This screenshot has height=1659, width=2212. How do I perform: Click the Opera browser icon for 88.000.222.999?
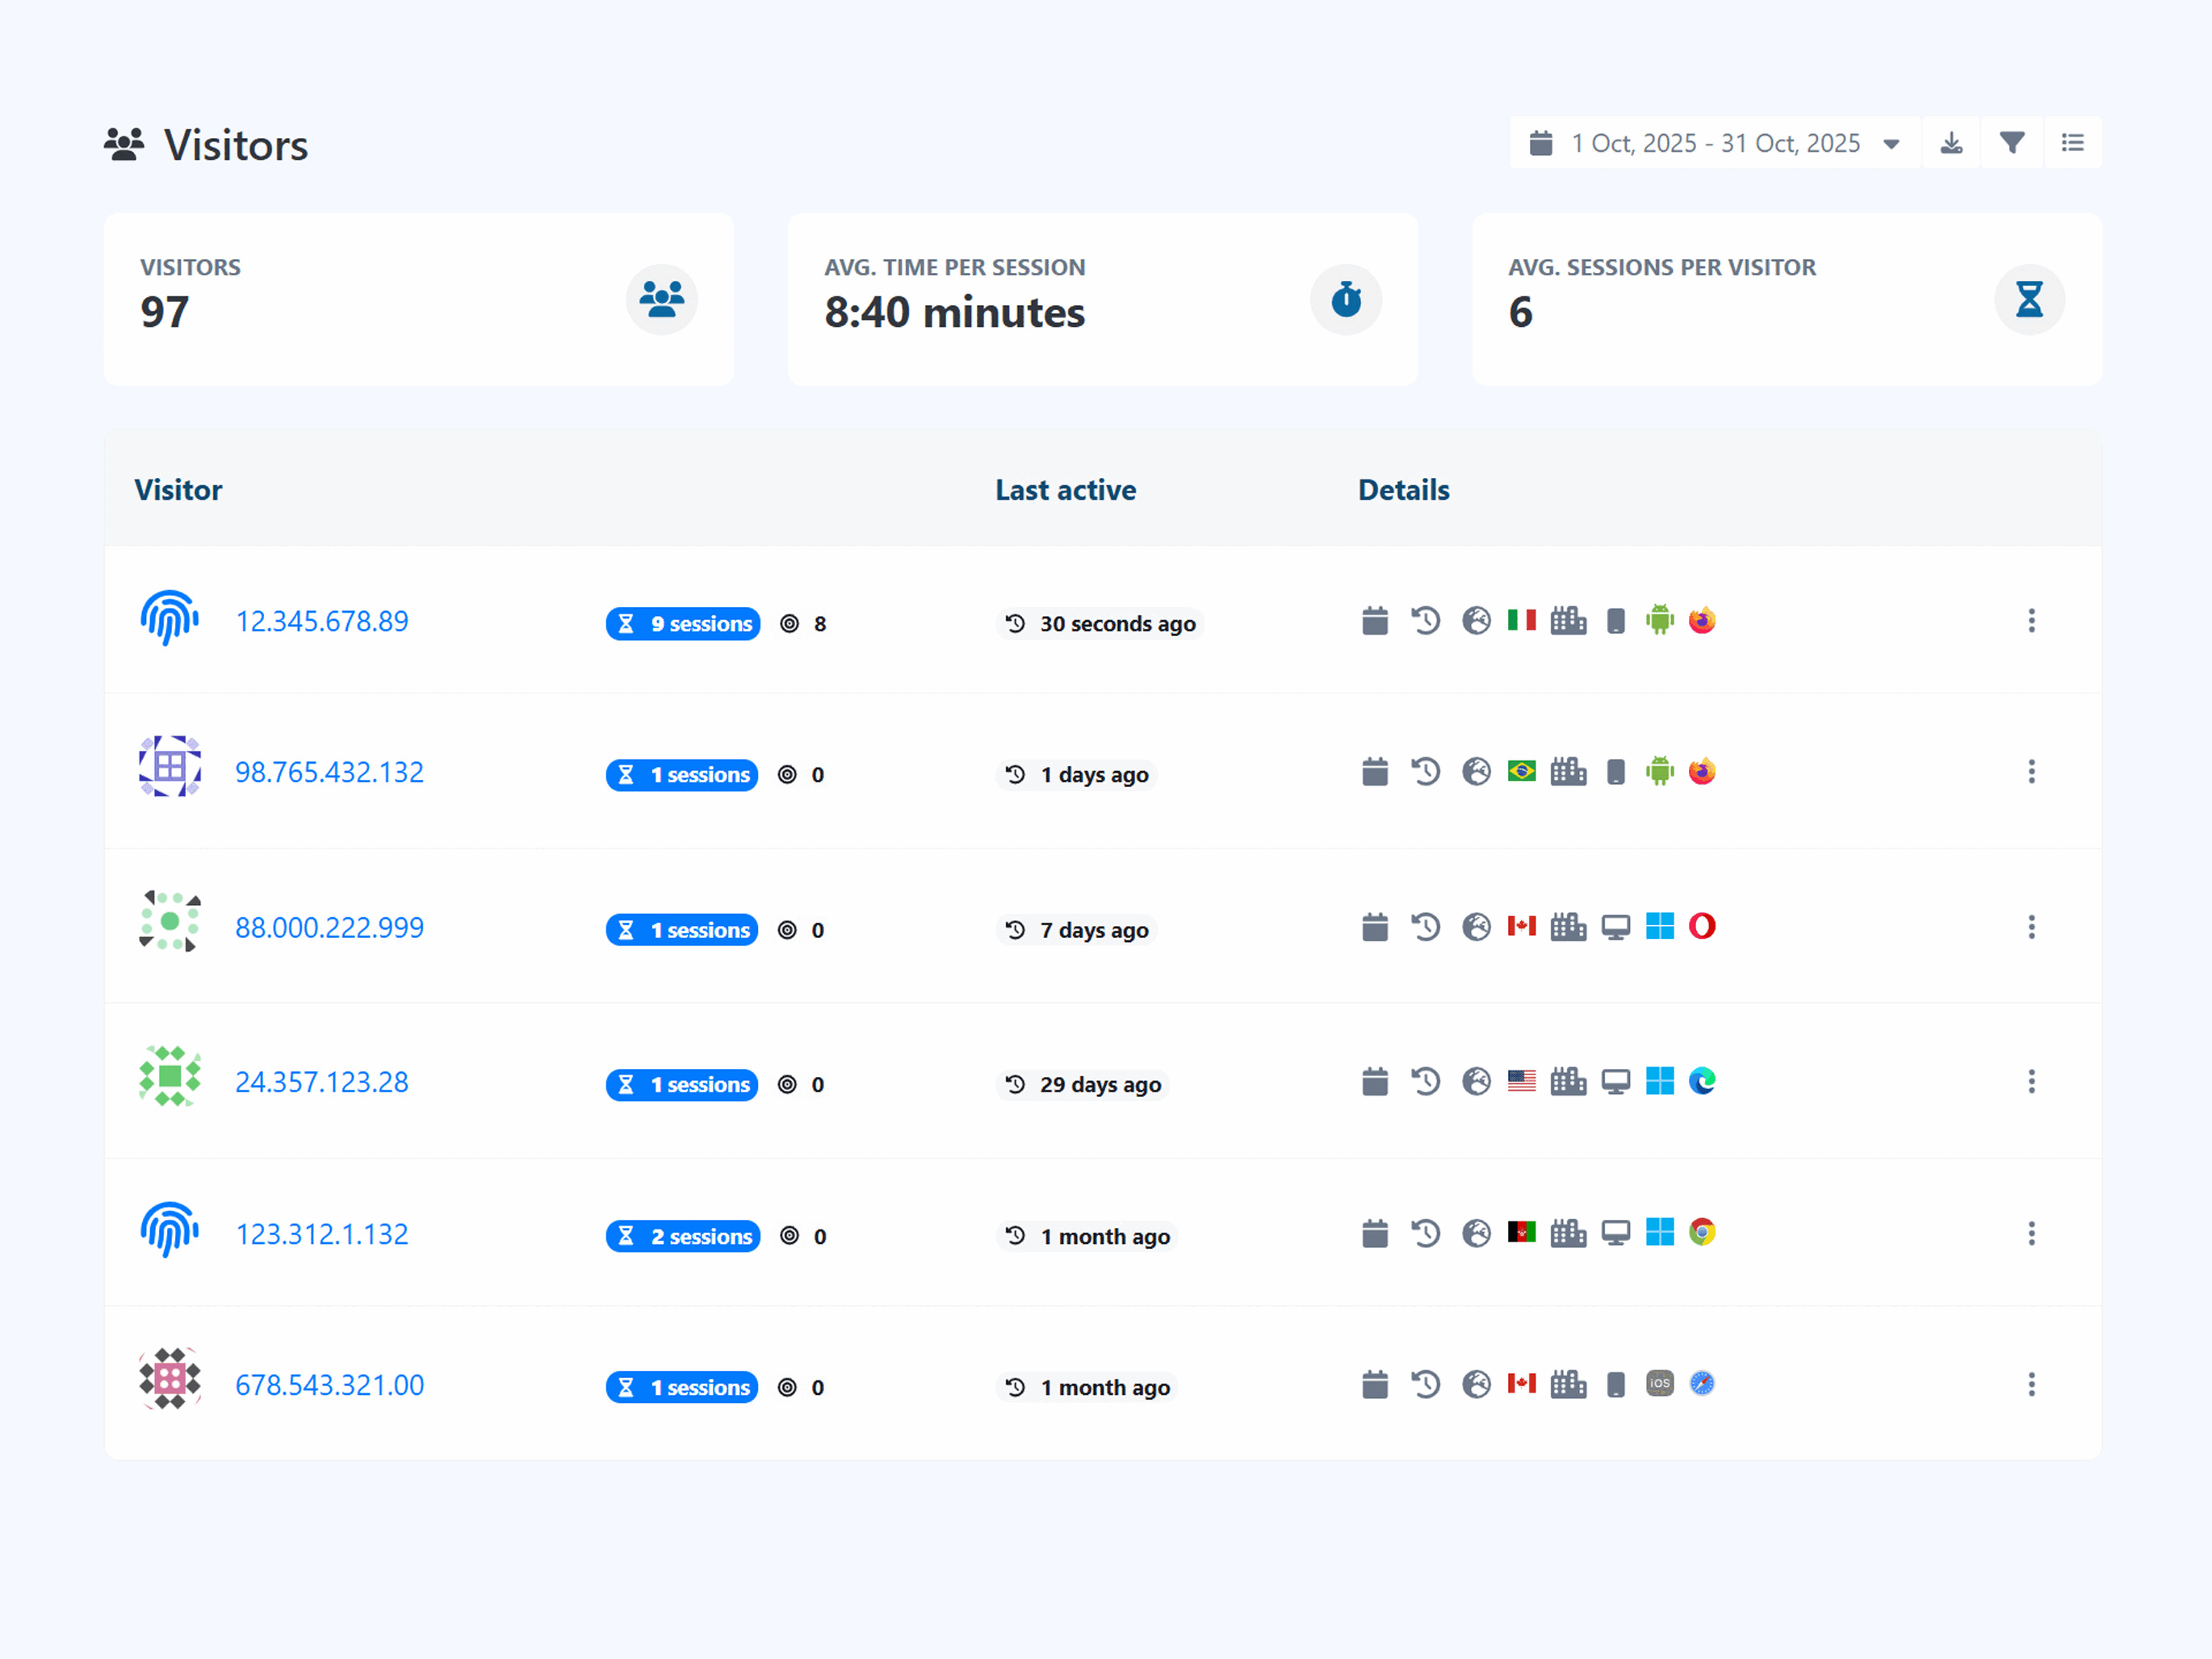coord(1703,927)
